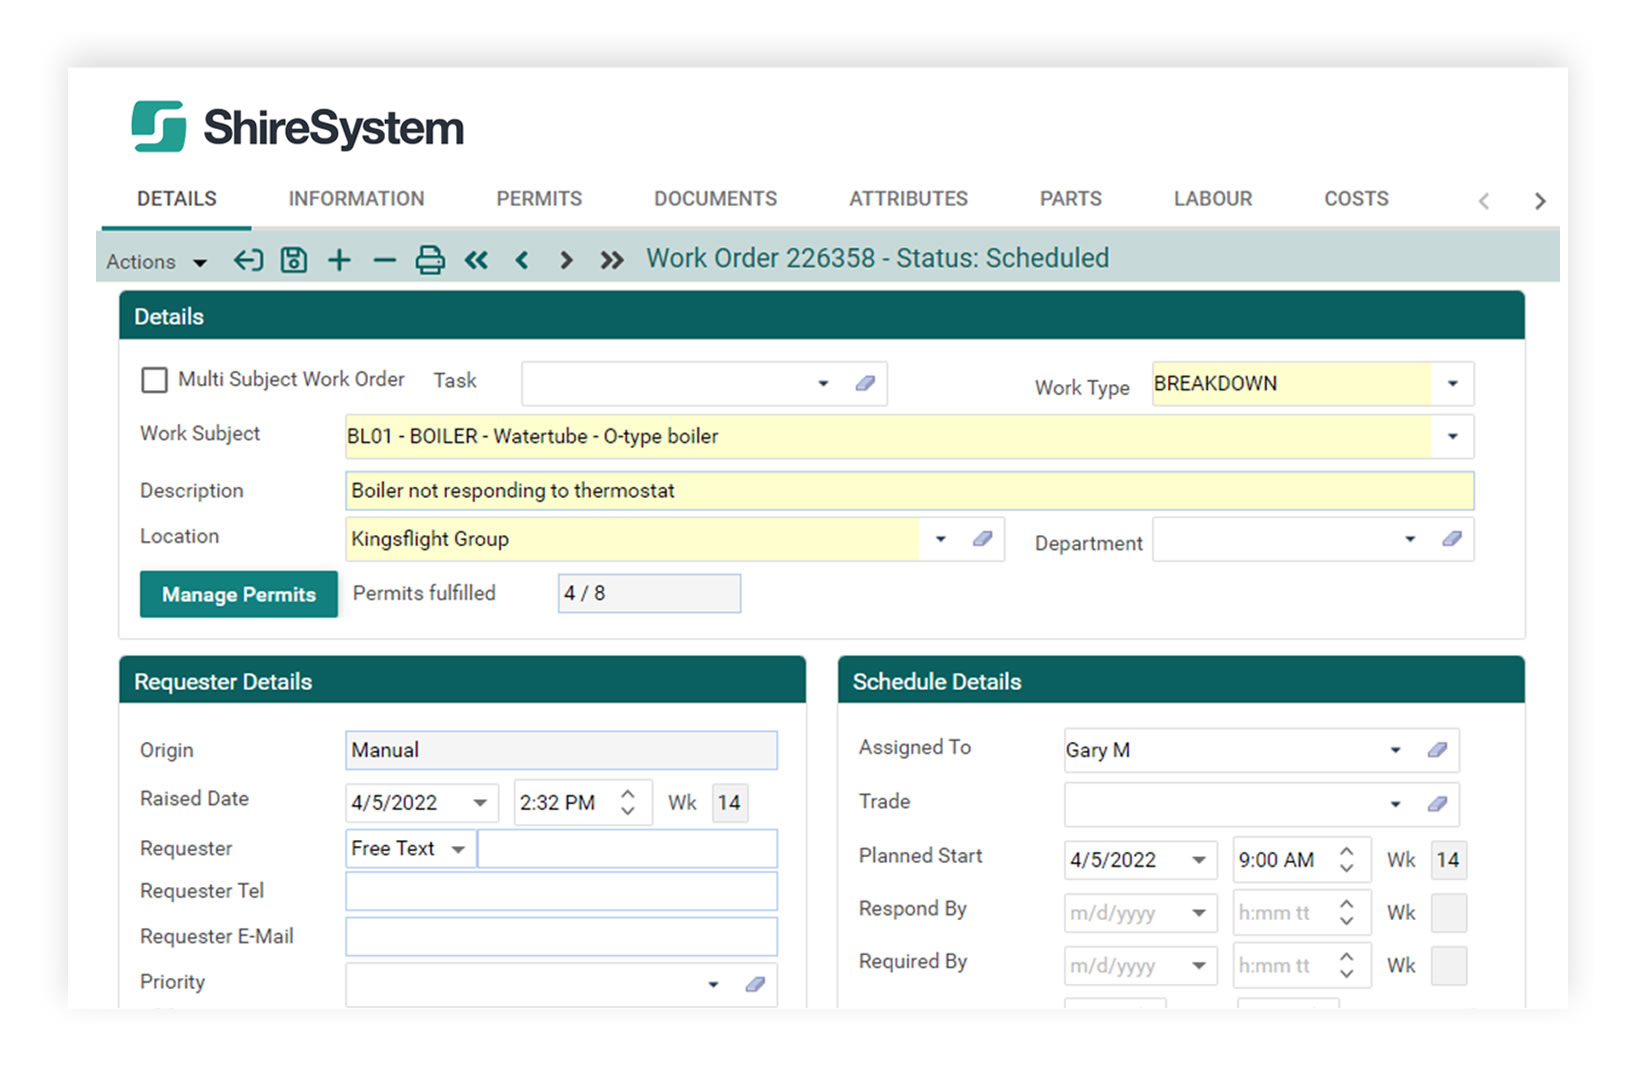Open the ATTRIBUTES tab
The image size is (1636, 1076).
[909, 199]
